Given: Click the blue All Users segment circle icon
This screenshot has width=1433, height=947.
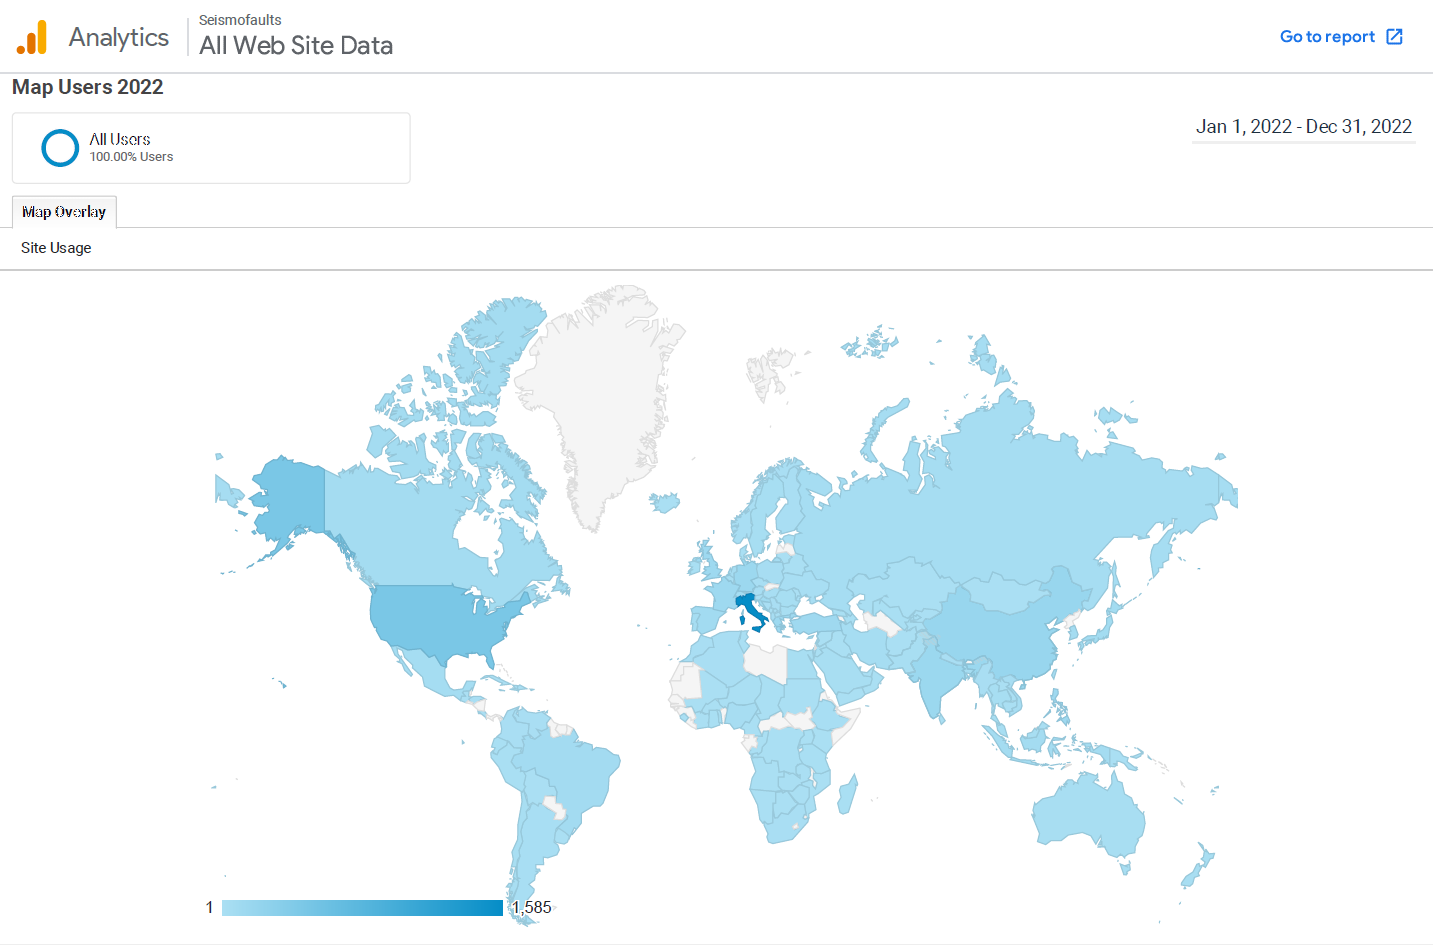Looking at the screenshot, I should point(60,147).
